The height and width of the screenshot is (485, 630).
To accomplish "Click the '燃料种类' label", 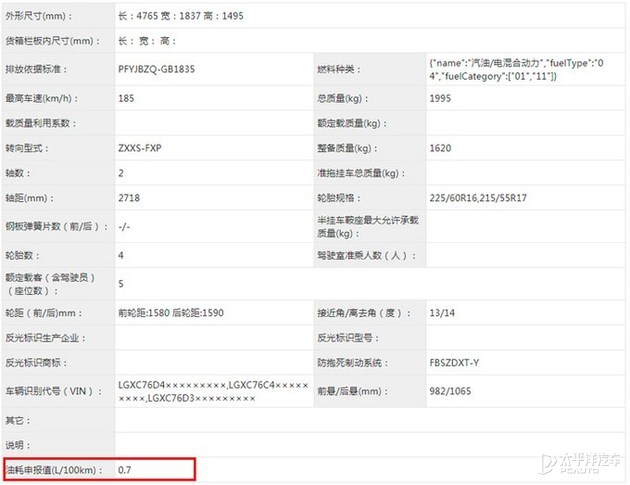I will (x=339, y=69).
